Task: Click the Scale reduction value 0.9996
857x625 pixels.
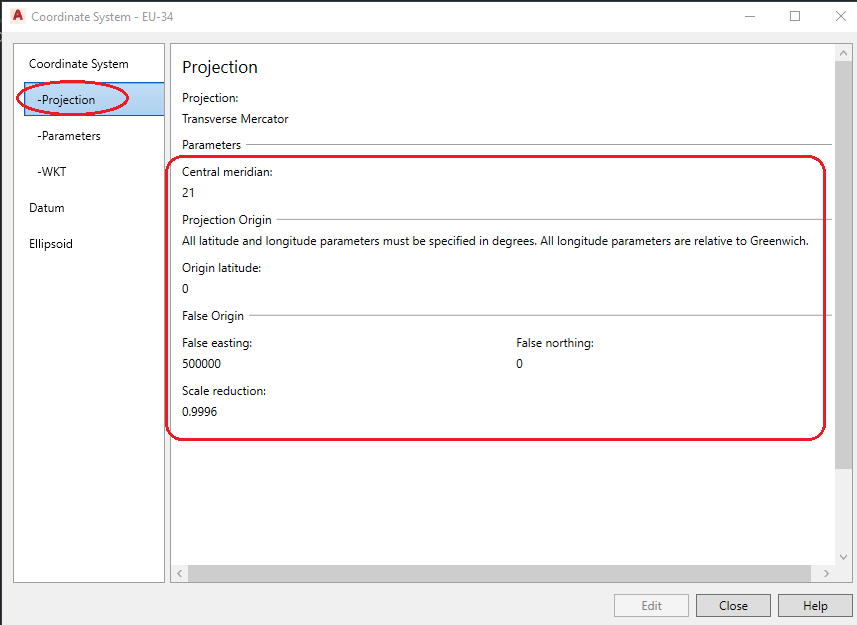Action: (199, 411)
